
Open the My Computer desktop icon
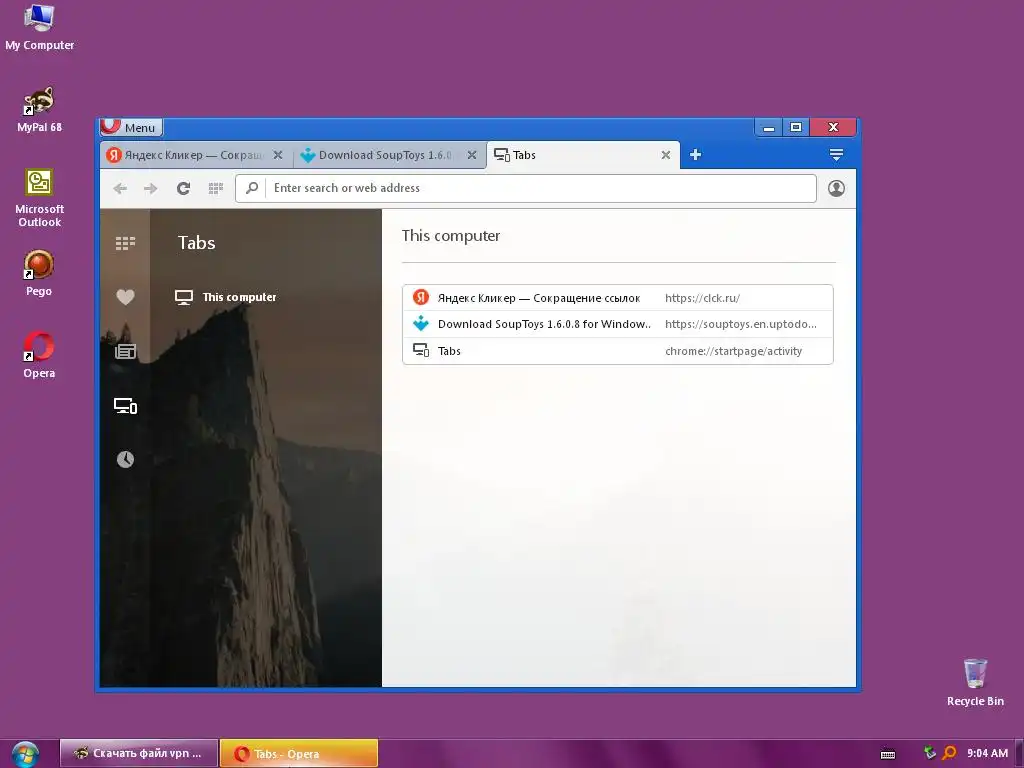39,27
